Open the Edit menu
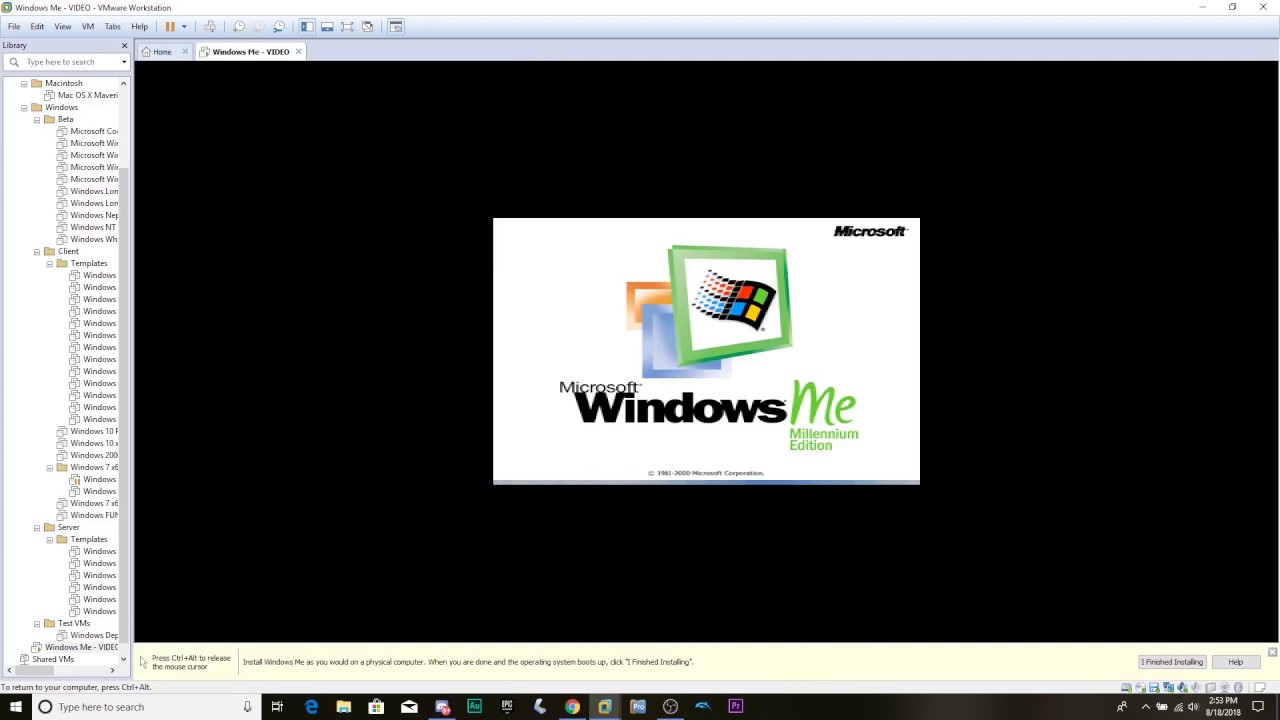The image size is (1280, 720). click(37, 27)
